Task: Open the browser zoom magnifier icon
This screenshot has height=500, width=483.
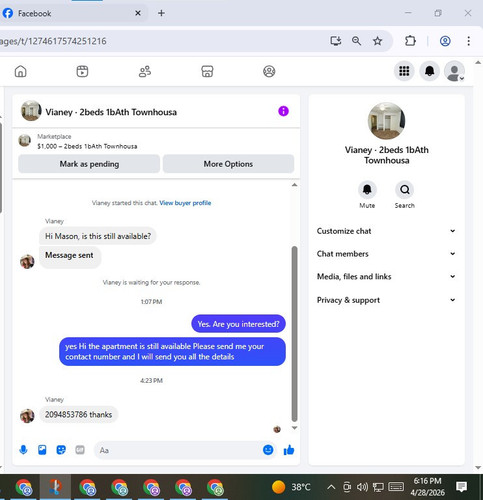Action: (356, 41)
